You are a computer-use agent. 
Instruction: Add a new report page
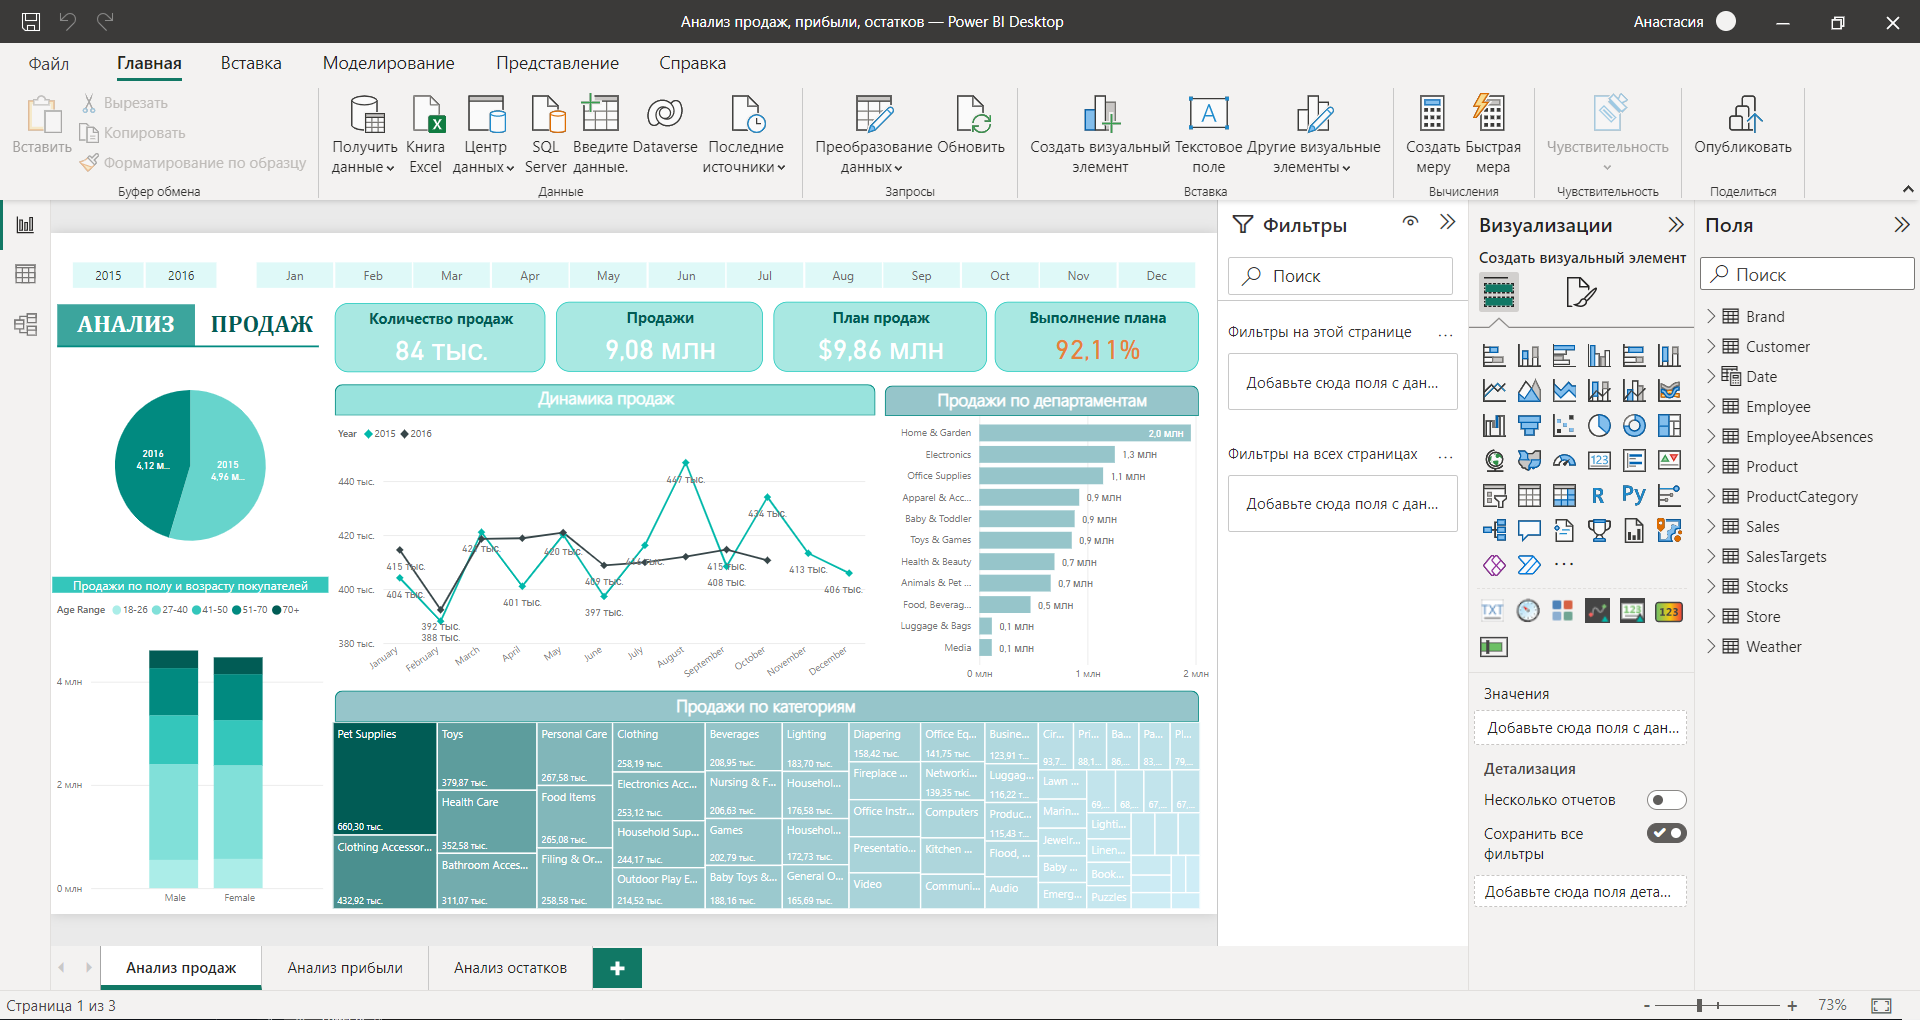[x=617, y=968]
